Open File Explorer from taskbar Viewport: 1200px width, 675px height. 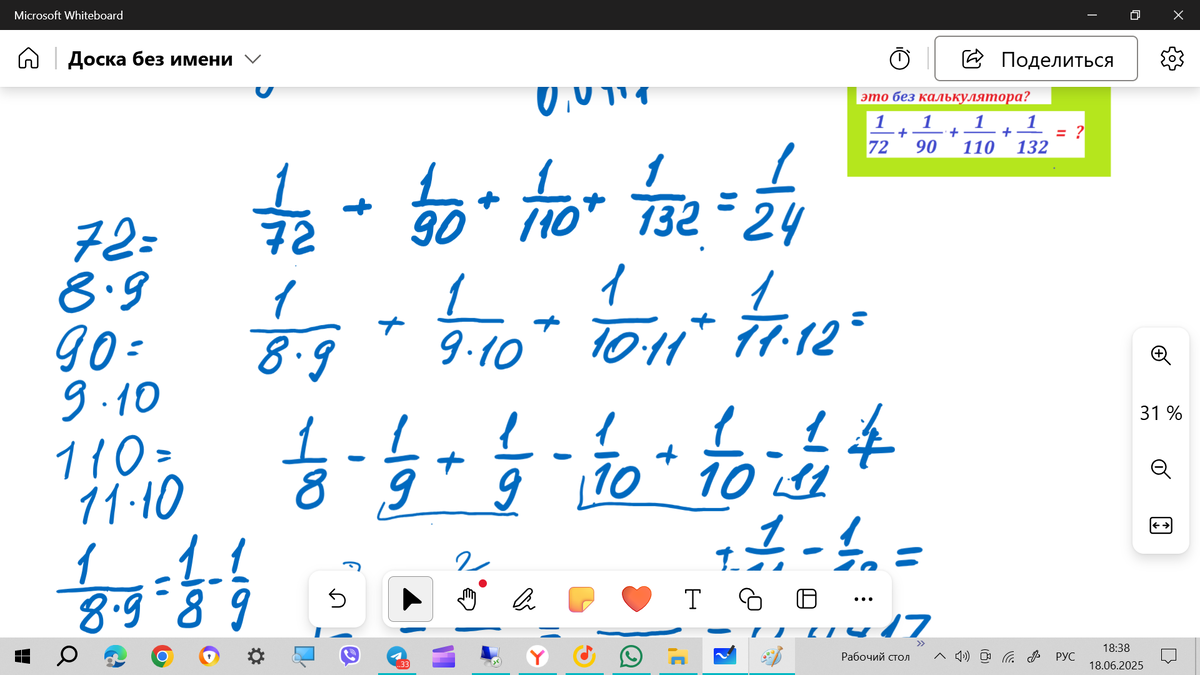click(678, 656)
